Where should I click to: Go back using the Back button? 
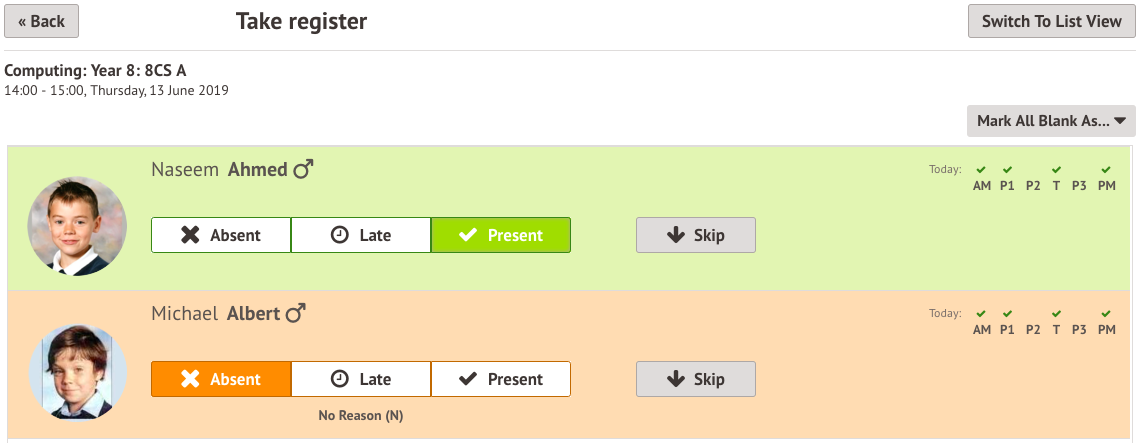tap(41, 21)
